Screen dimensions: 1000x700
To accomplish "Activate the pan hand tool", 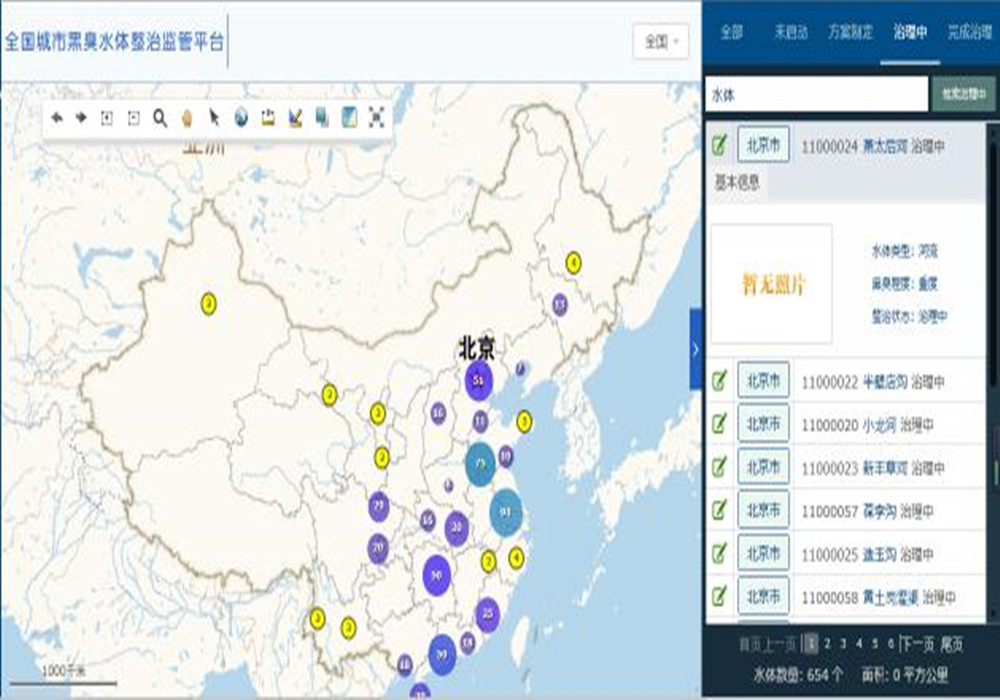I will [187, 118].
